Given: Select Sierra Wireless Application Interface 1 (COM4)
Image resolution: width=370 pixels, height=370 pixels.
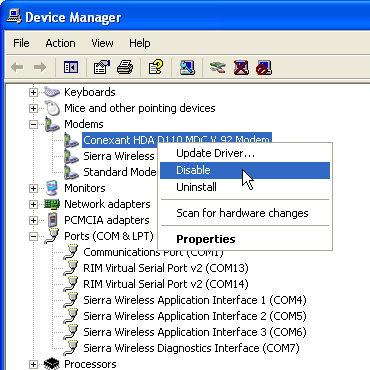Looking at the screenshot, I should 195,300.
